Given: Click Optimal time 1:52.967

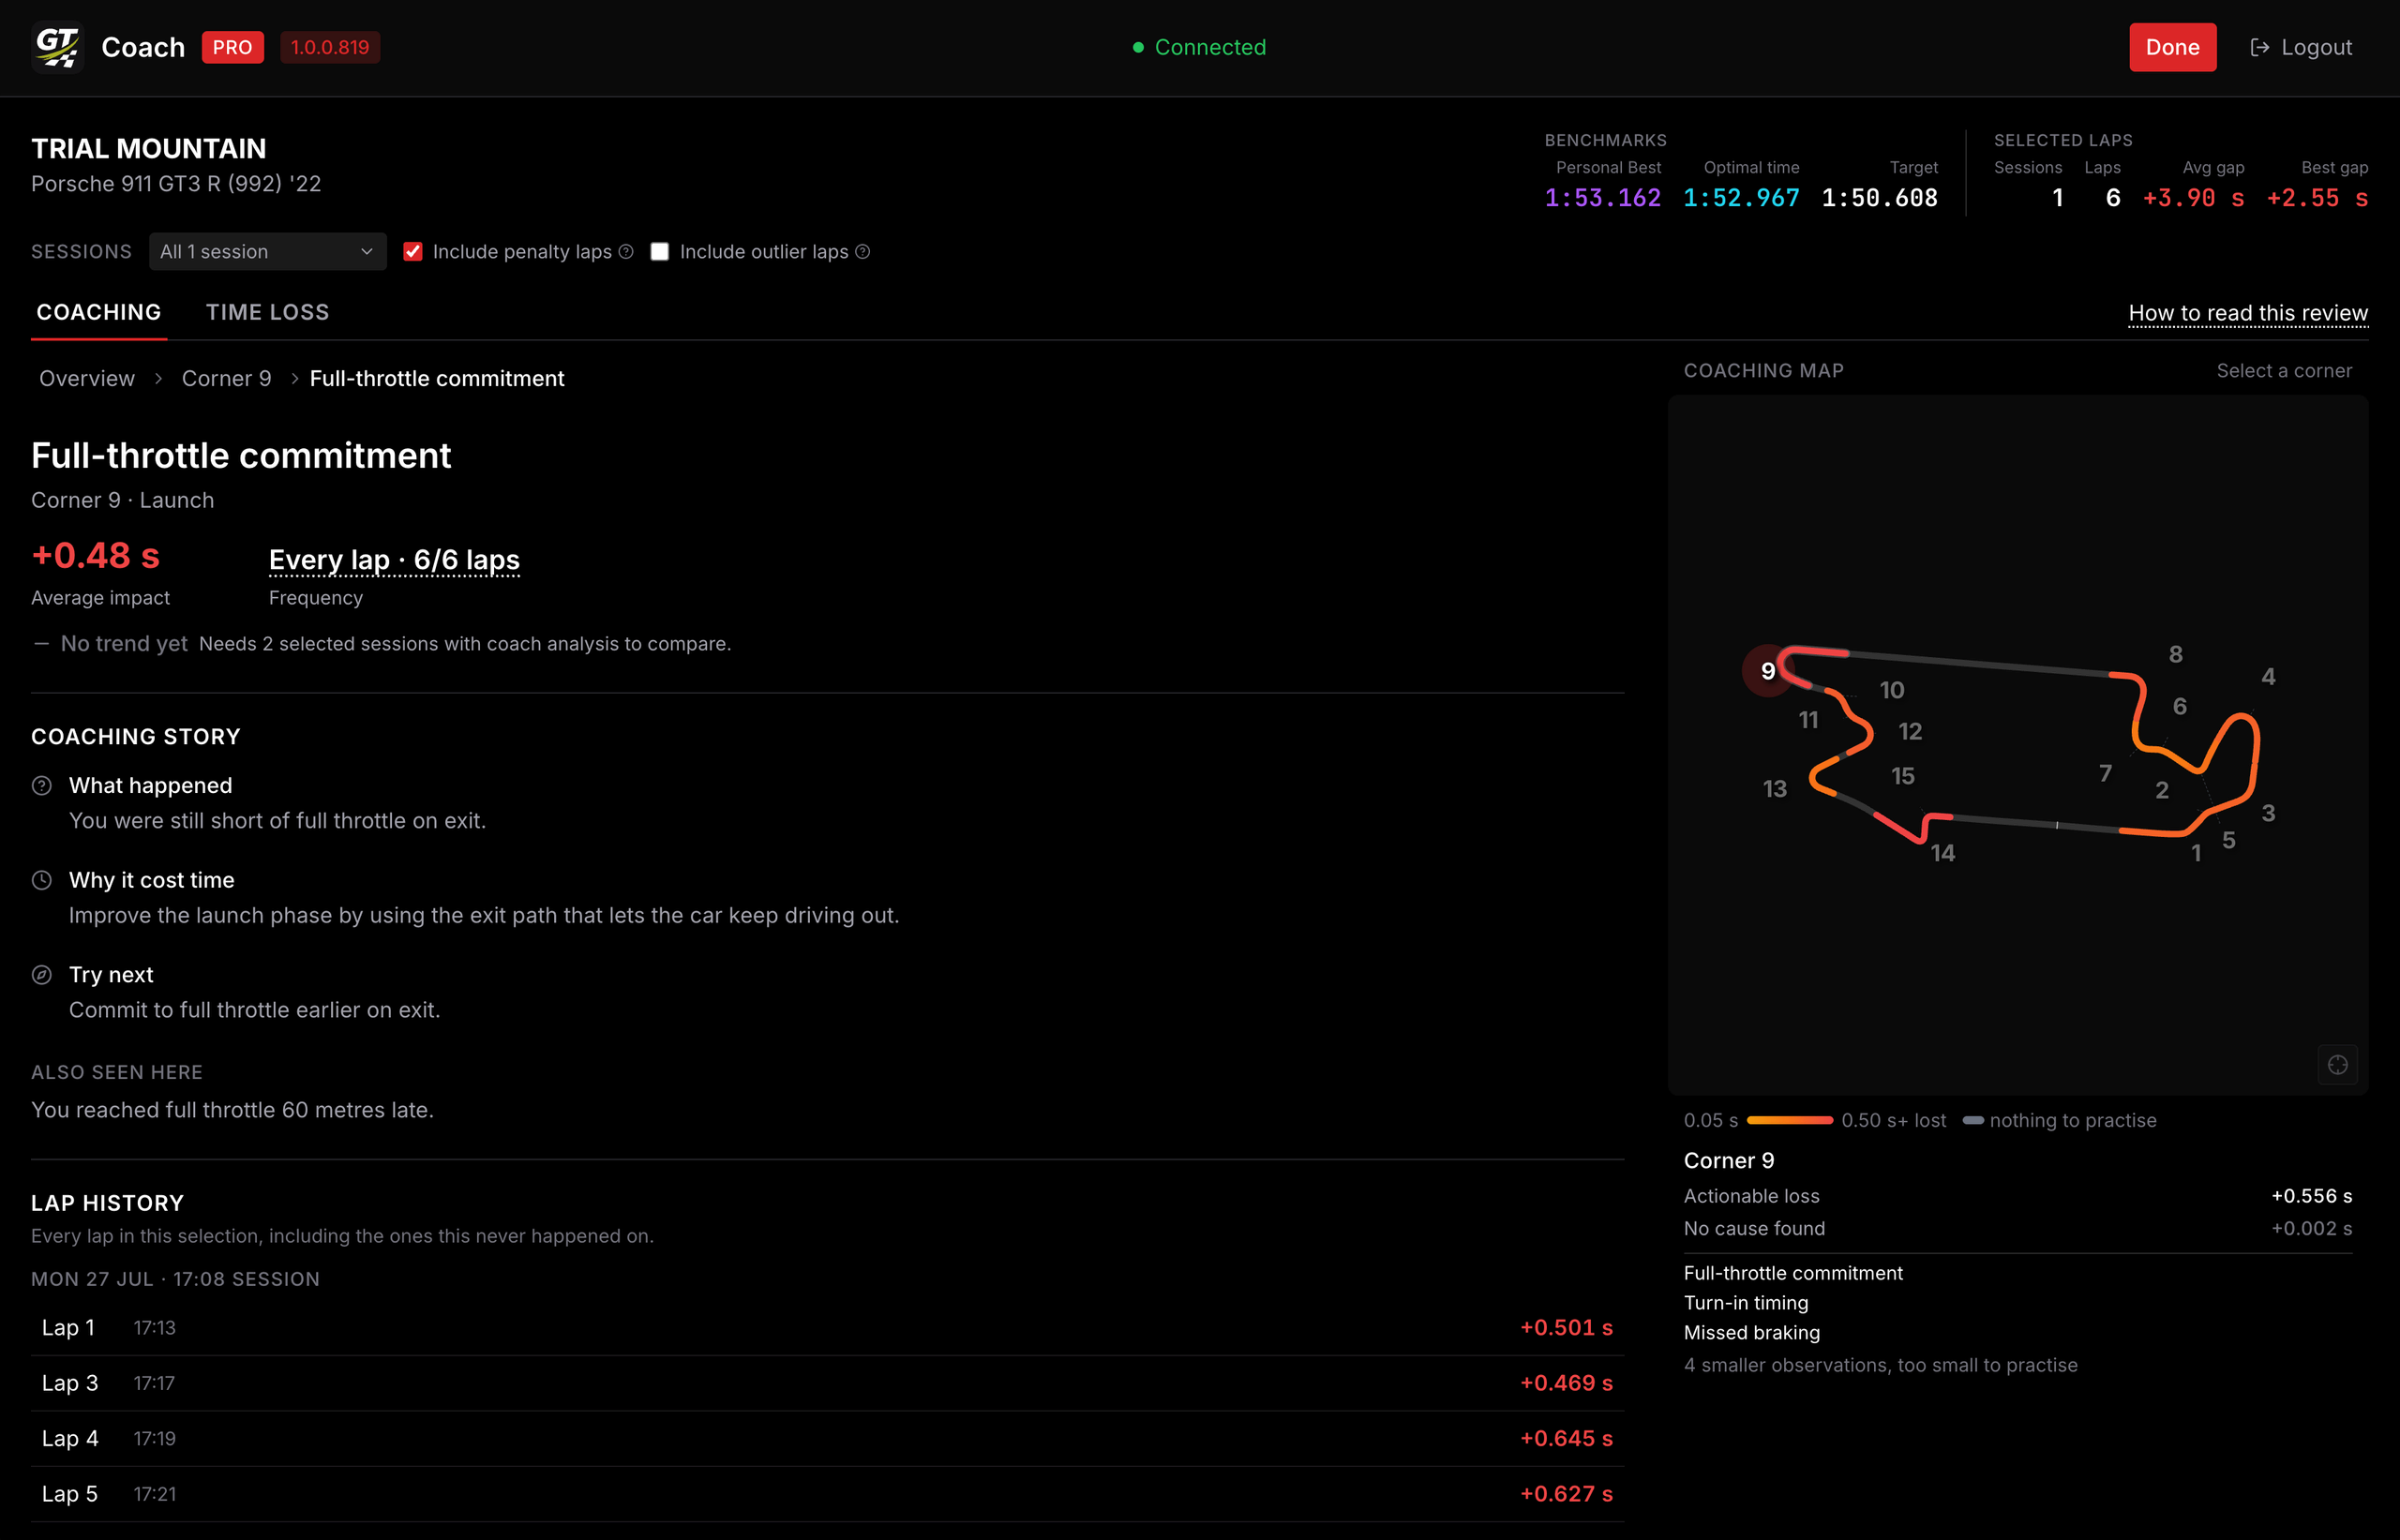Looking at the screenshot, I should click(x=1741, y=198).
